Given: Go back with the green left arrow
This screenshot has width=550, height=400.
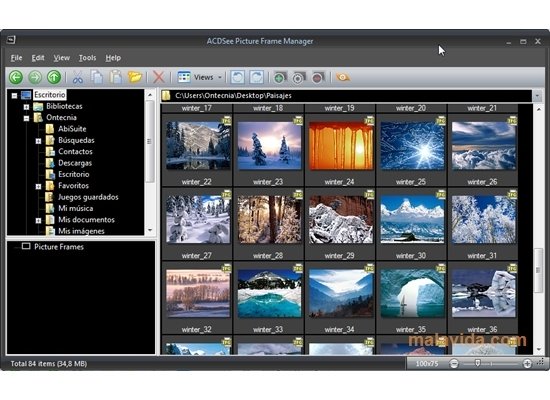Looking at the screenshot, I should (x=16, y=77).
